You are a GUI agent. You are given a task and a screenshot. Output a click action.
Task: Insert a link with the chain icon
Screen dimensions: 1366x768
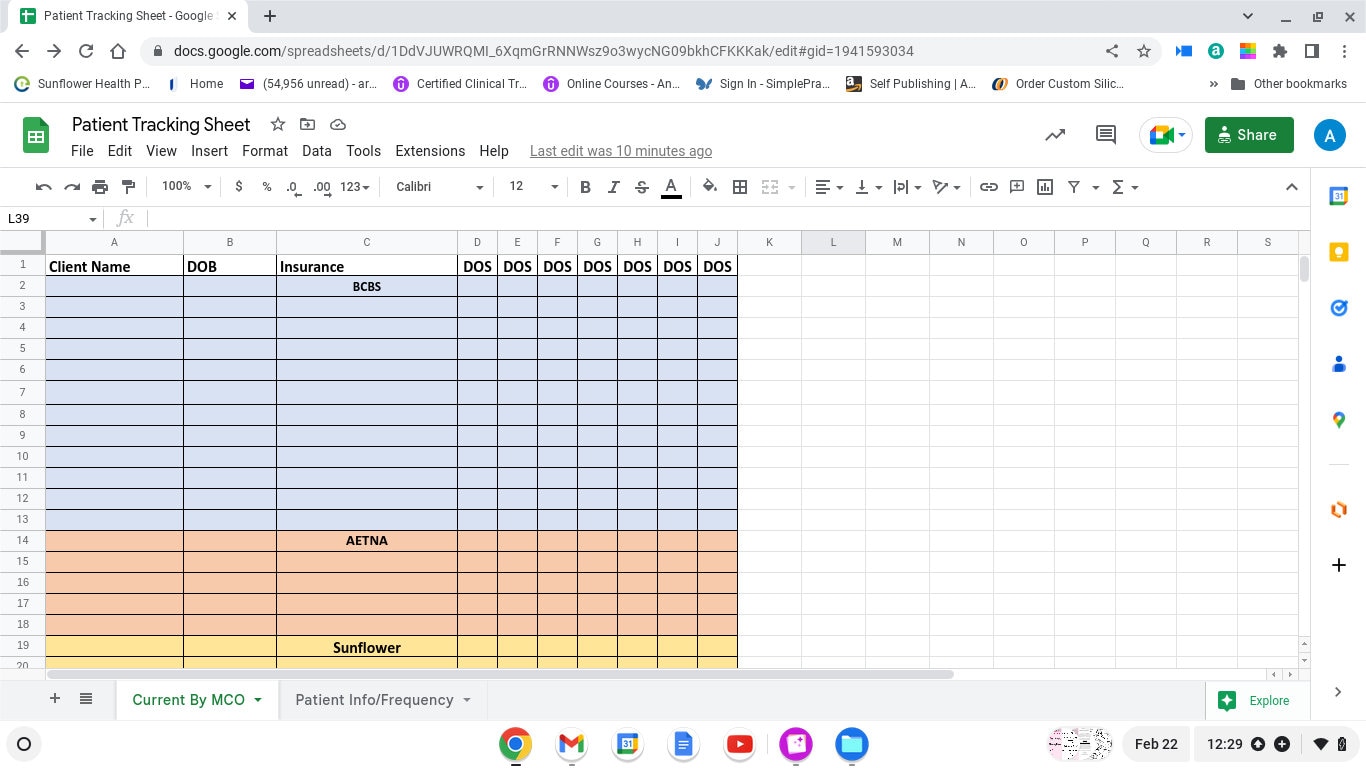pyautogui.click(x=989, y=187)
